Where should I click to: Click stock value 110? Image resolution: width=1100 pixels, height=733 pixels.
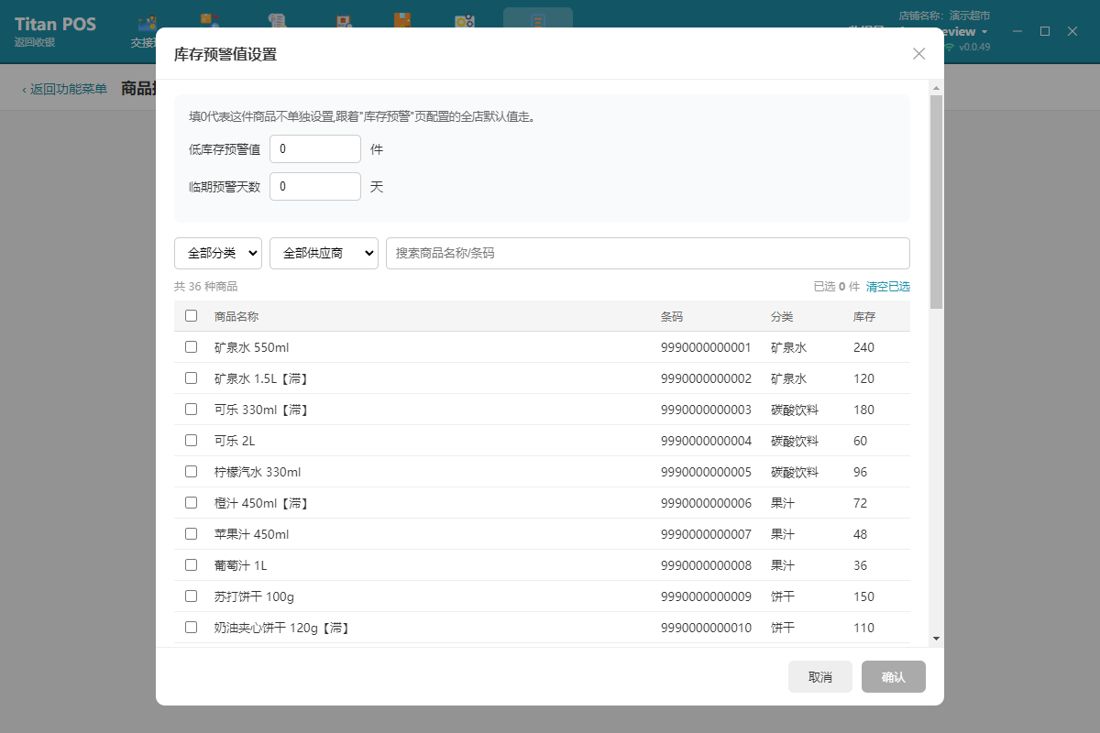(864, 628)
